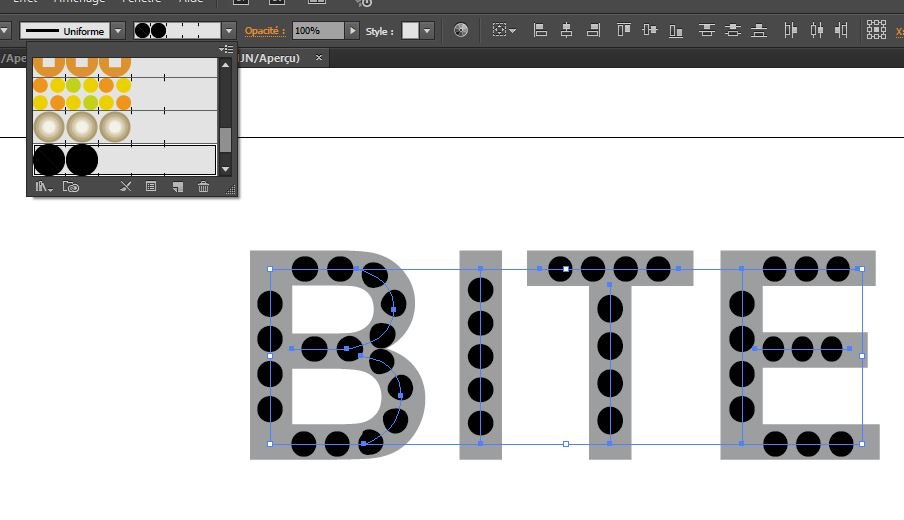This screenshot has width=904, height=520.
Task: Click the Vertical Align Top icon
Action: 624,31
